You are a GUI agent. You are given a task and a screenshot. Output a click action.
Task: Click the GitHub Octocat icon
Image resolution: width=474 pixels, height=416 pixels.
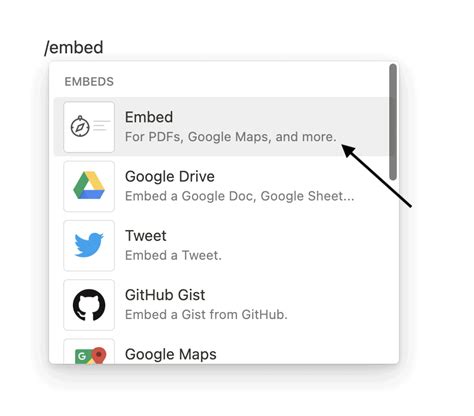(x=89, y=305)
